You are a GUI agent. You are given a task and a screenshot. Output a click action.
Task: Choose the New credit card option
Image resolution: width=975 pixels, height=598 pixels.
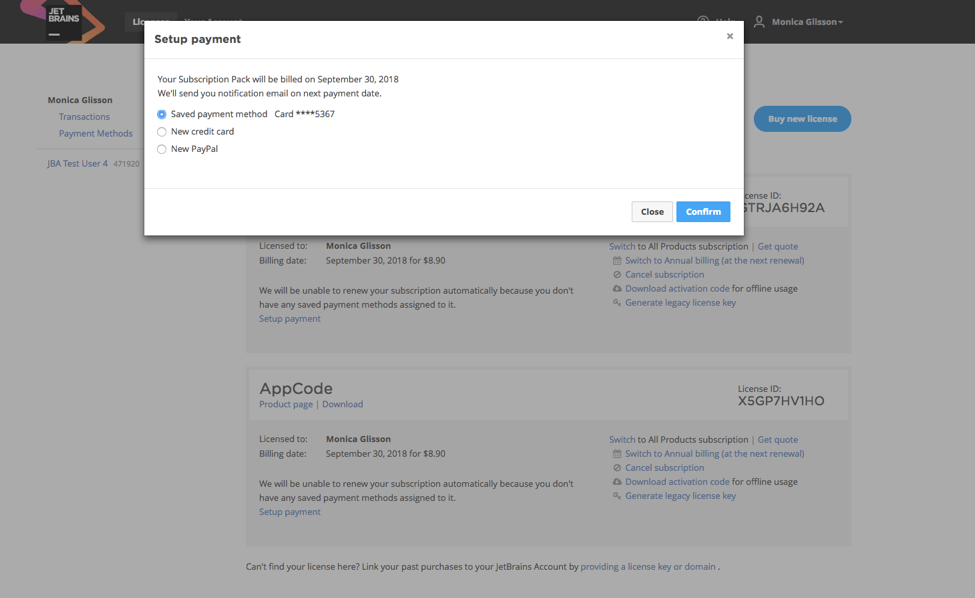(162, 132)
